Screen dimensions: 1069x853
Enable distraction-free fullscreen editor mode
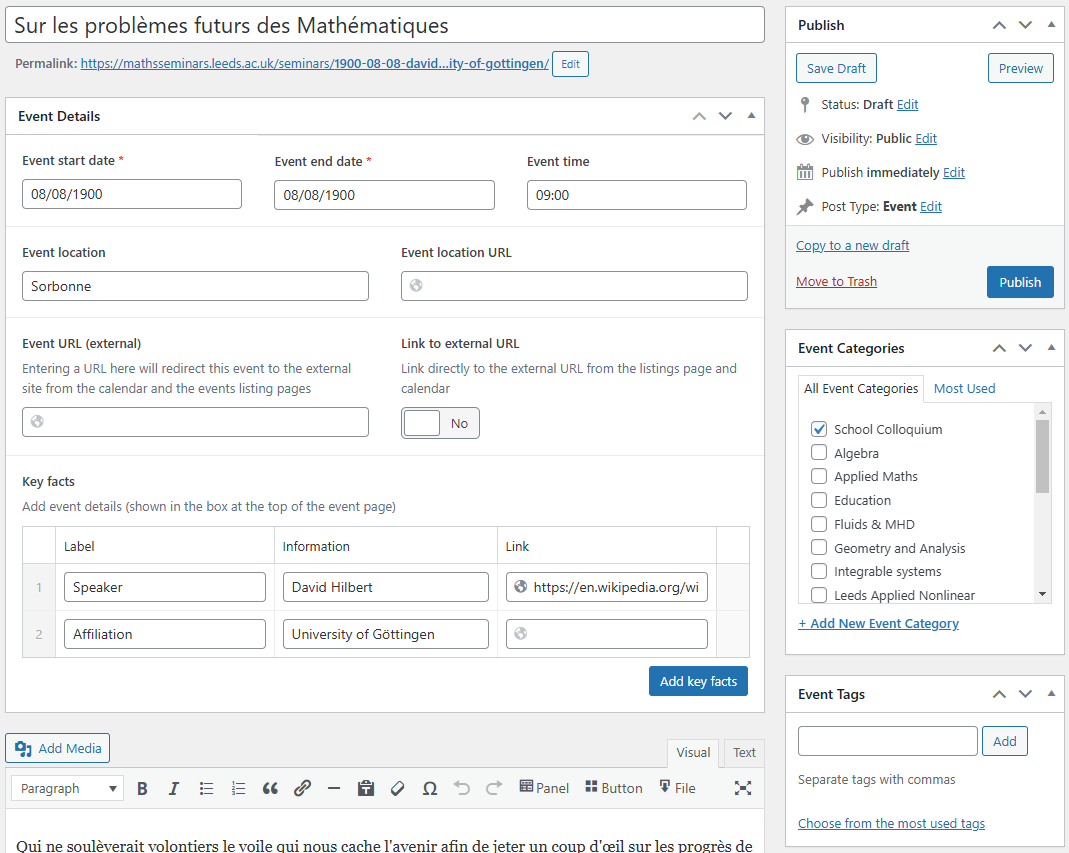[x=742, y=788]
